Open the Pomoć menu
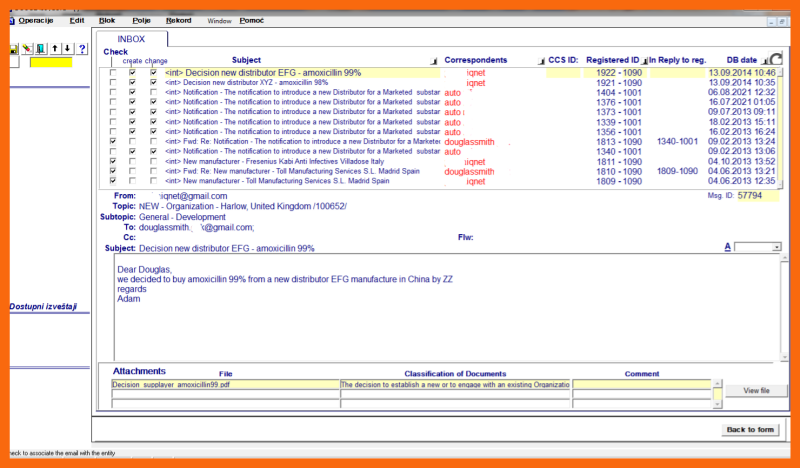Screen dimensions: 800x468 [x=252, y=20]
